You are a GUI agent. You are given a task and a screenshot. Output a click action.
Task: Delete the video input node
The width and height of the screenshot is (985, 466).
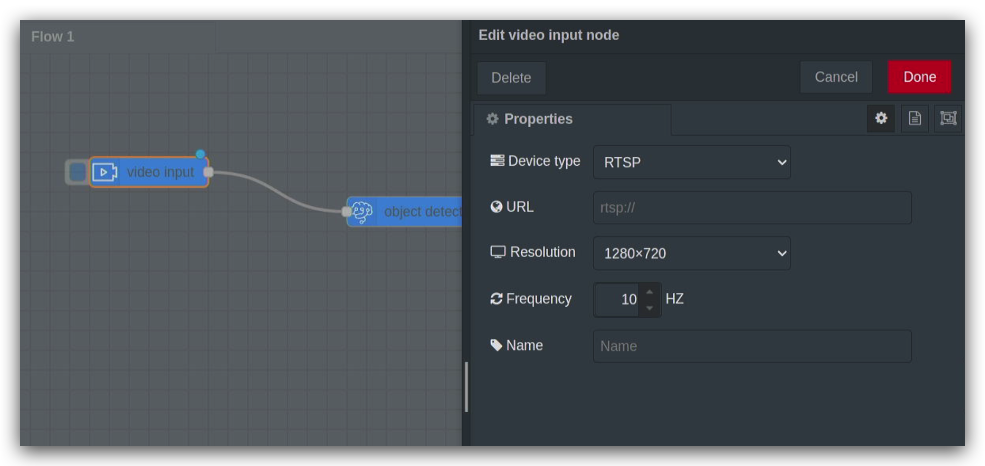click(511, 78)
